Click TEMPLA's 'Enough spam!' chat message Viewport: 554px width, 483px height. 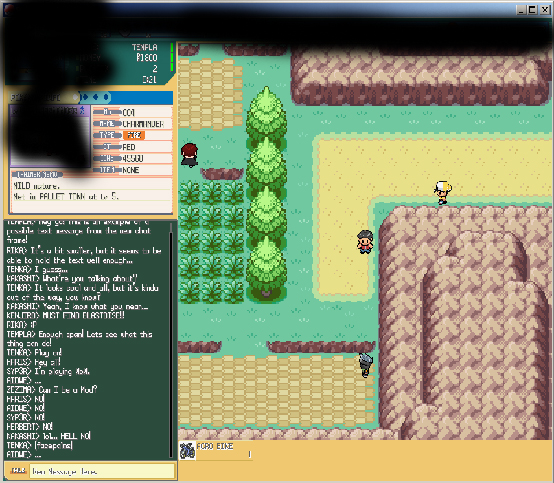coord(79,338)
